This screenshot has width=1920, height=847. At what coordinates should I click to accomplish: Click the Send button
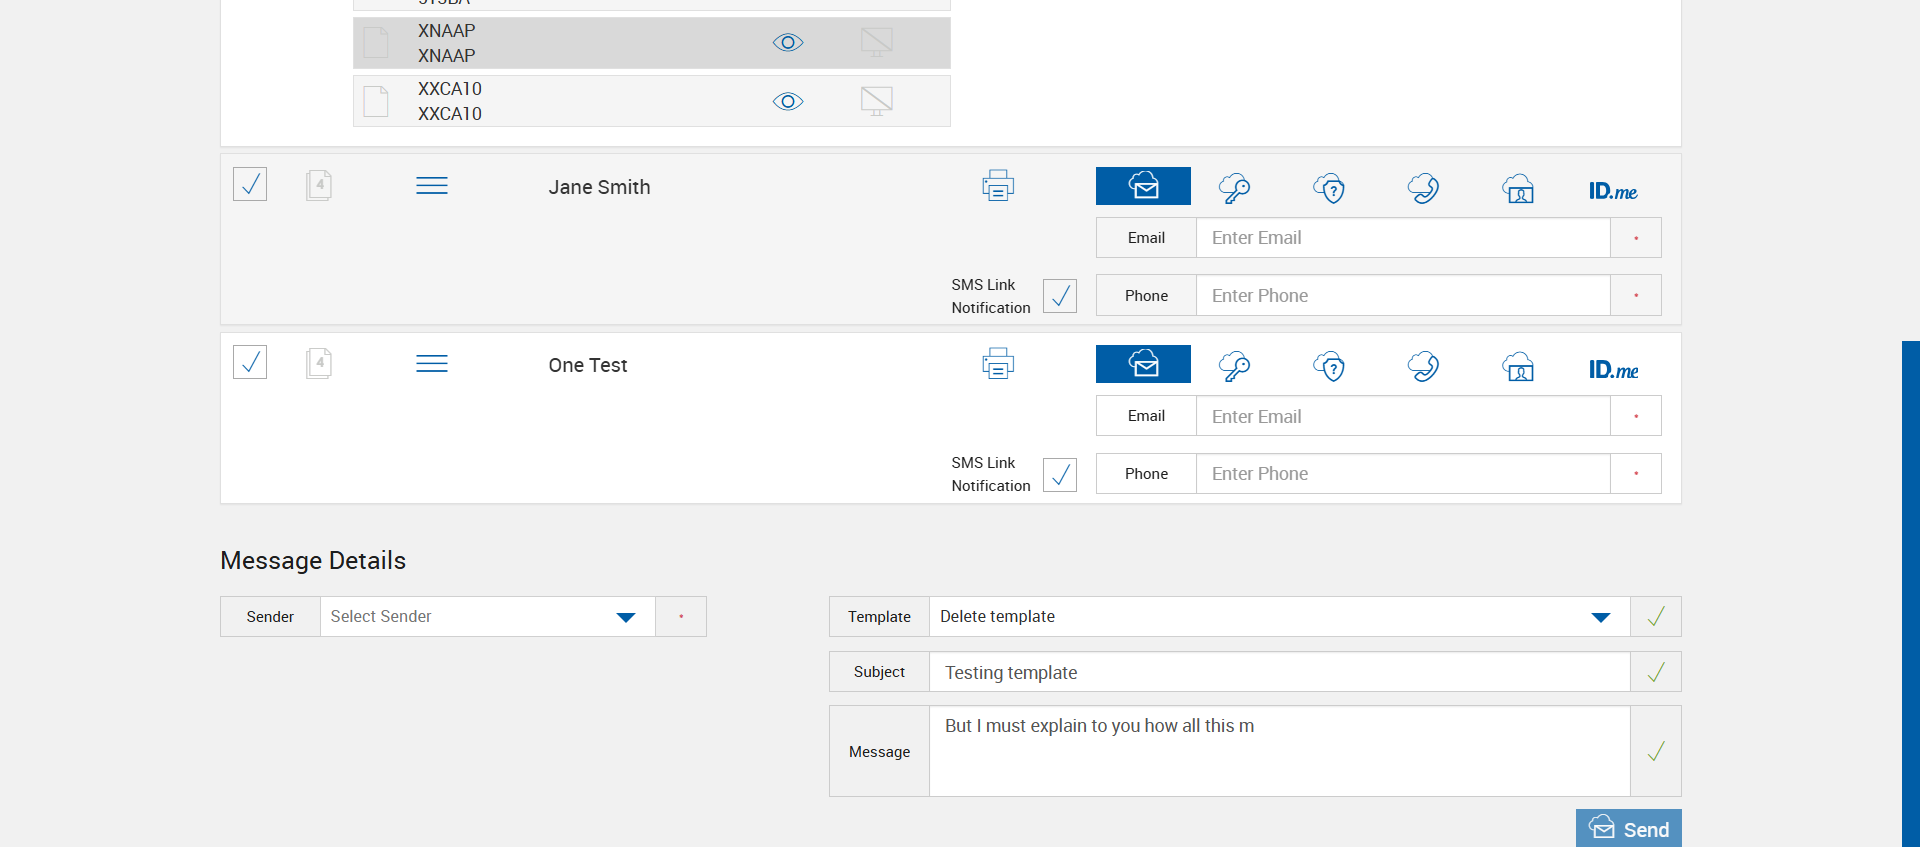point(1628,829)
